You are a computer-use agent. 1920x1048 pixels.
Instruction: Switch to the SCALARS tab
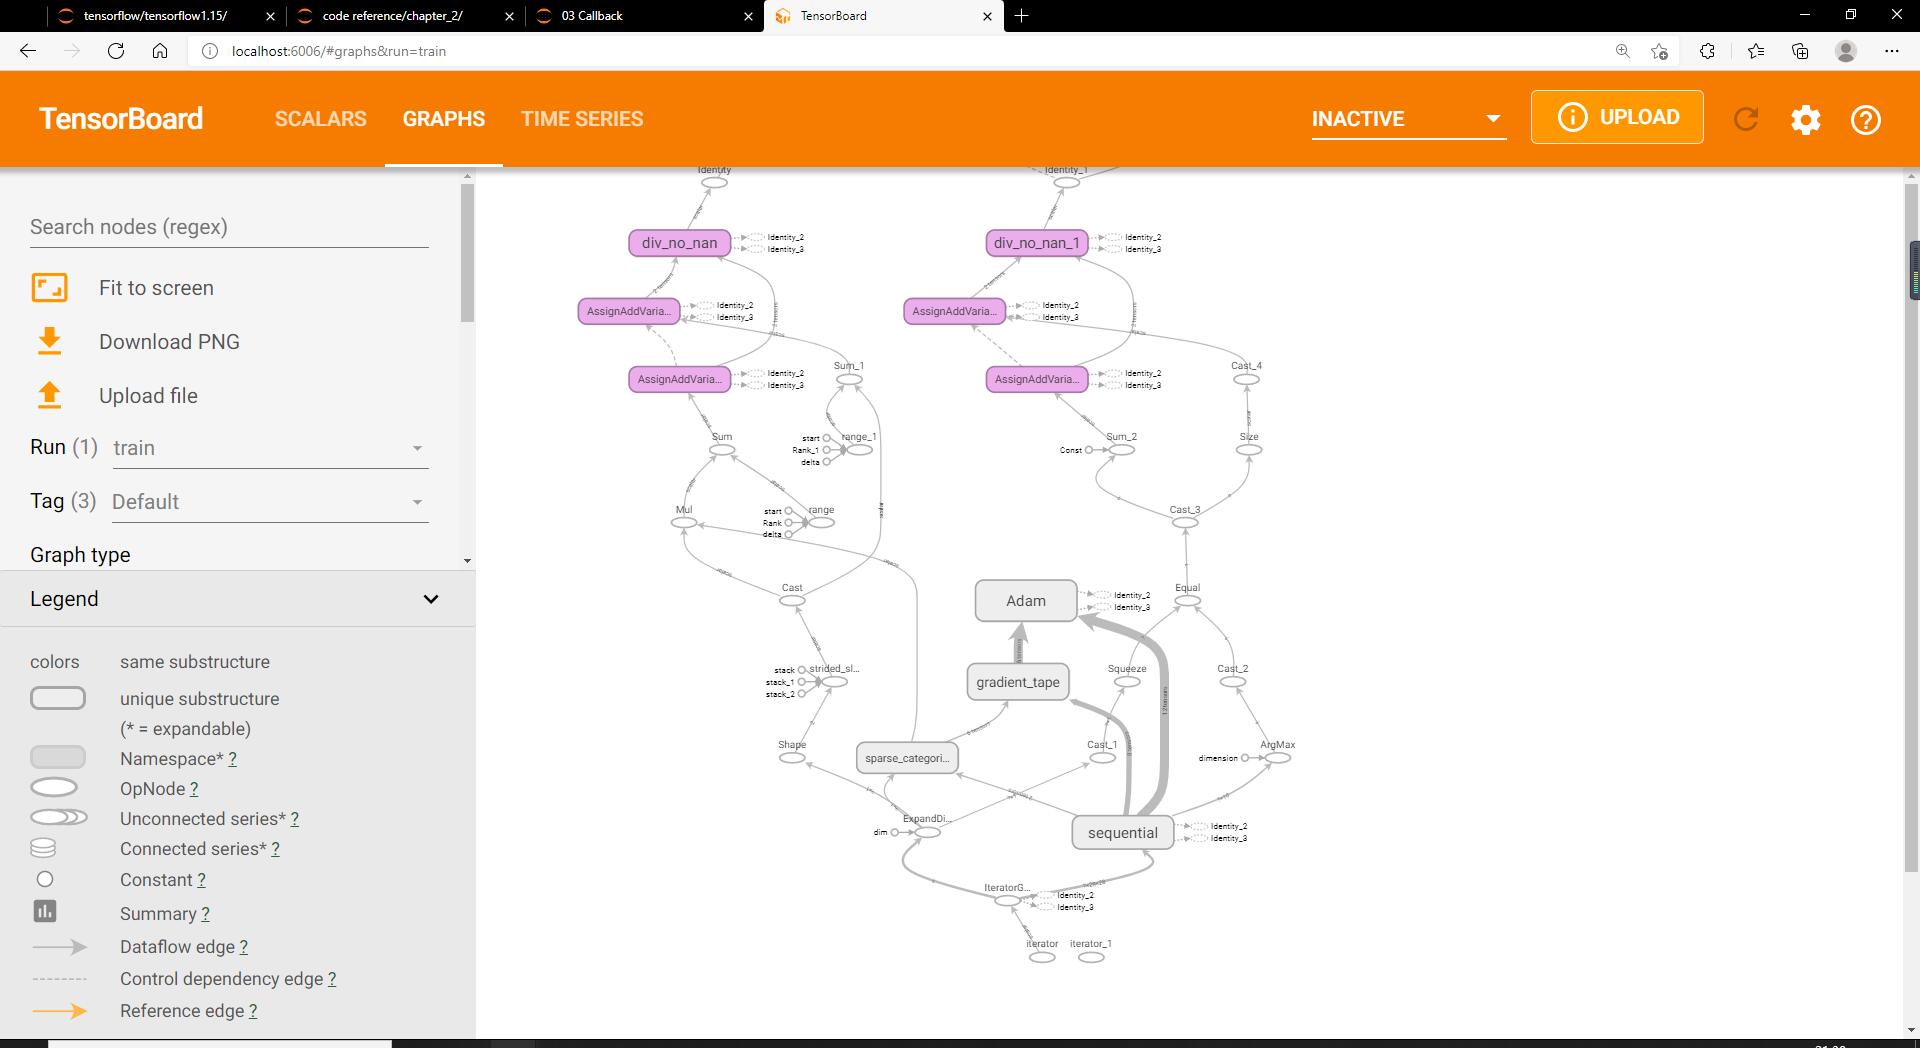coord(321,119)
